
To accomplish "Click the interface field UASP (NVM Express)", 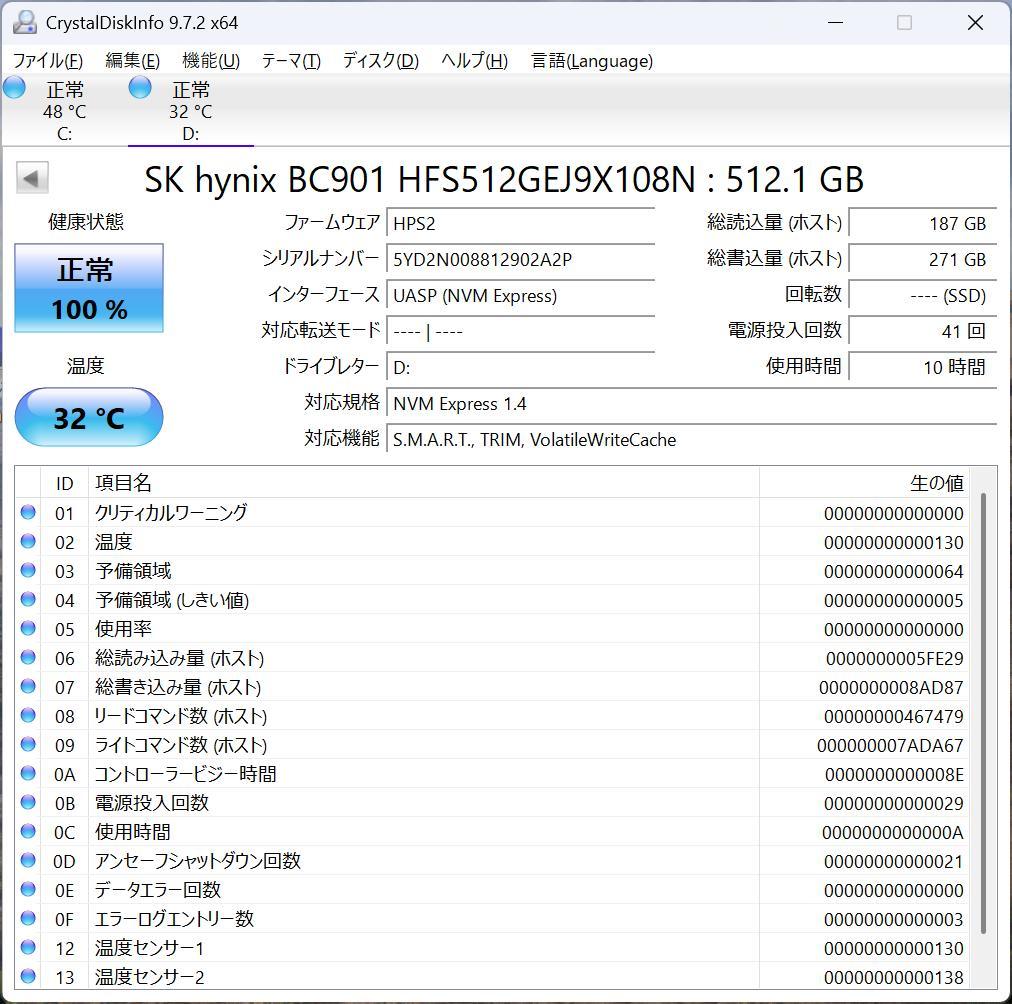I will [521, 296].
